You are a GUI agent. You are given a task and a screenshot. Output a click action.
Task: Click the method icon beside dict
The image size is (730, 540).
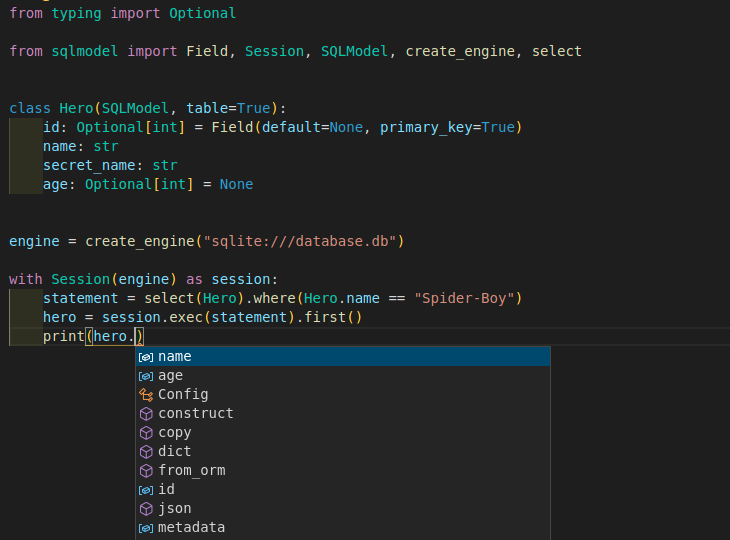pos(146,452)
